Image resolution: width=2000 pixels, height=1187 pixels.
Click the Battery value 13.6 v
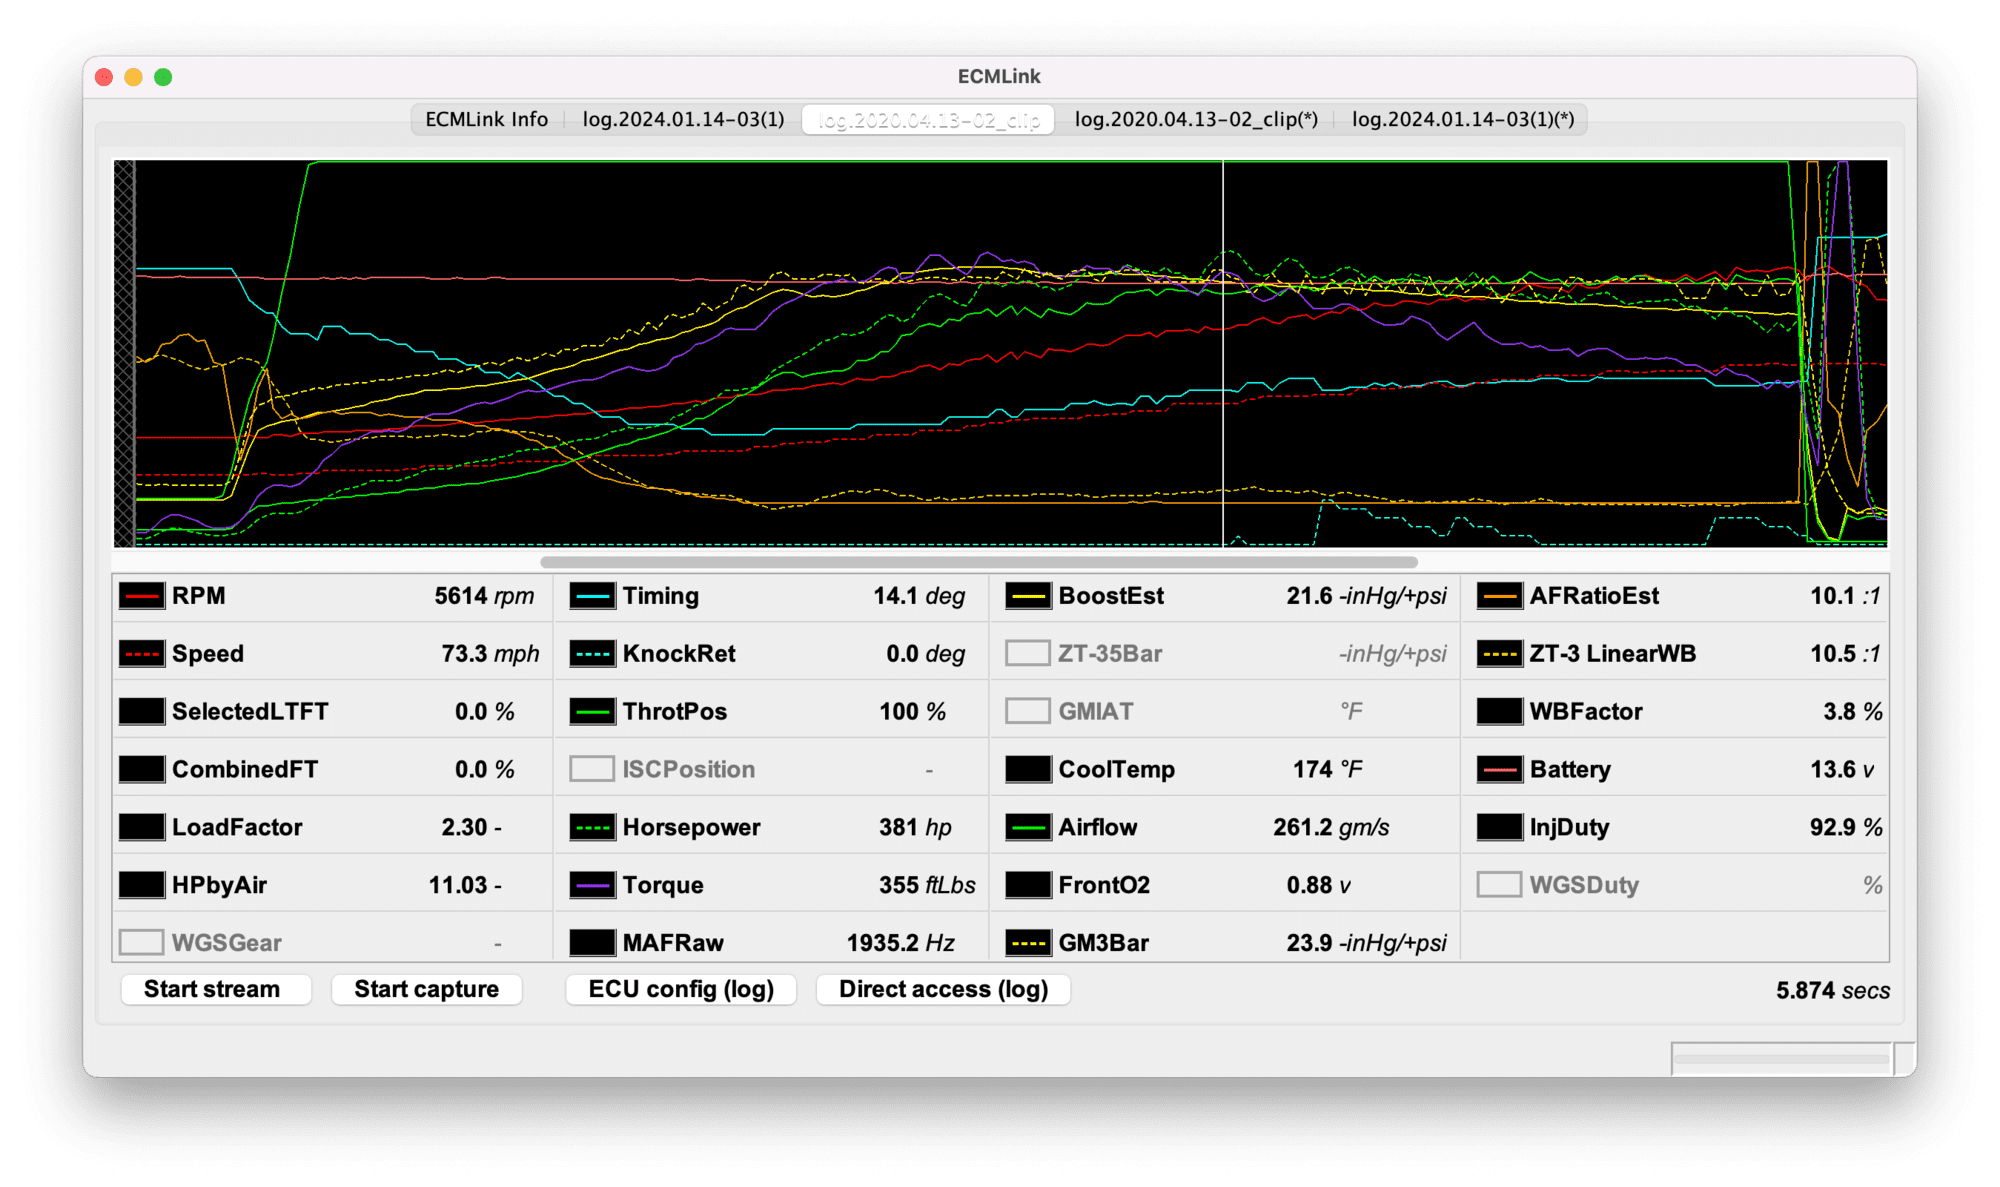1842,770
